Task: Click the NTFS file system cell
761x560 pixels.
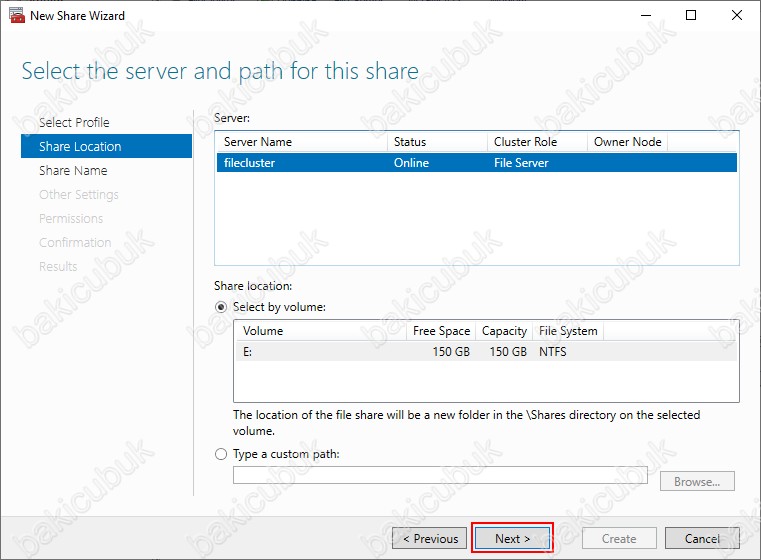Action: (552, 351)
